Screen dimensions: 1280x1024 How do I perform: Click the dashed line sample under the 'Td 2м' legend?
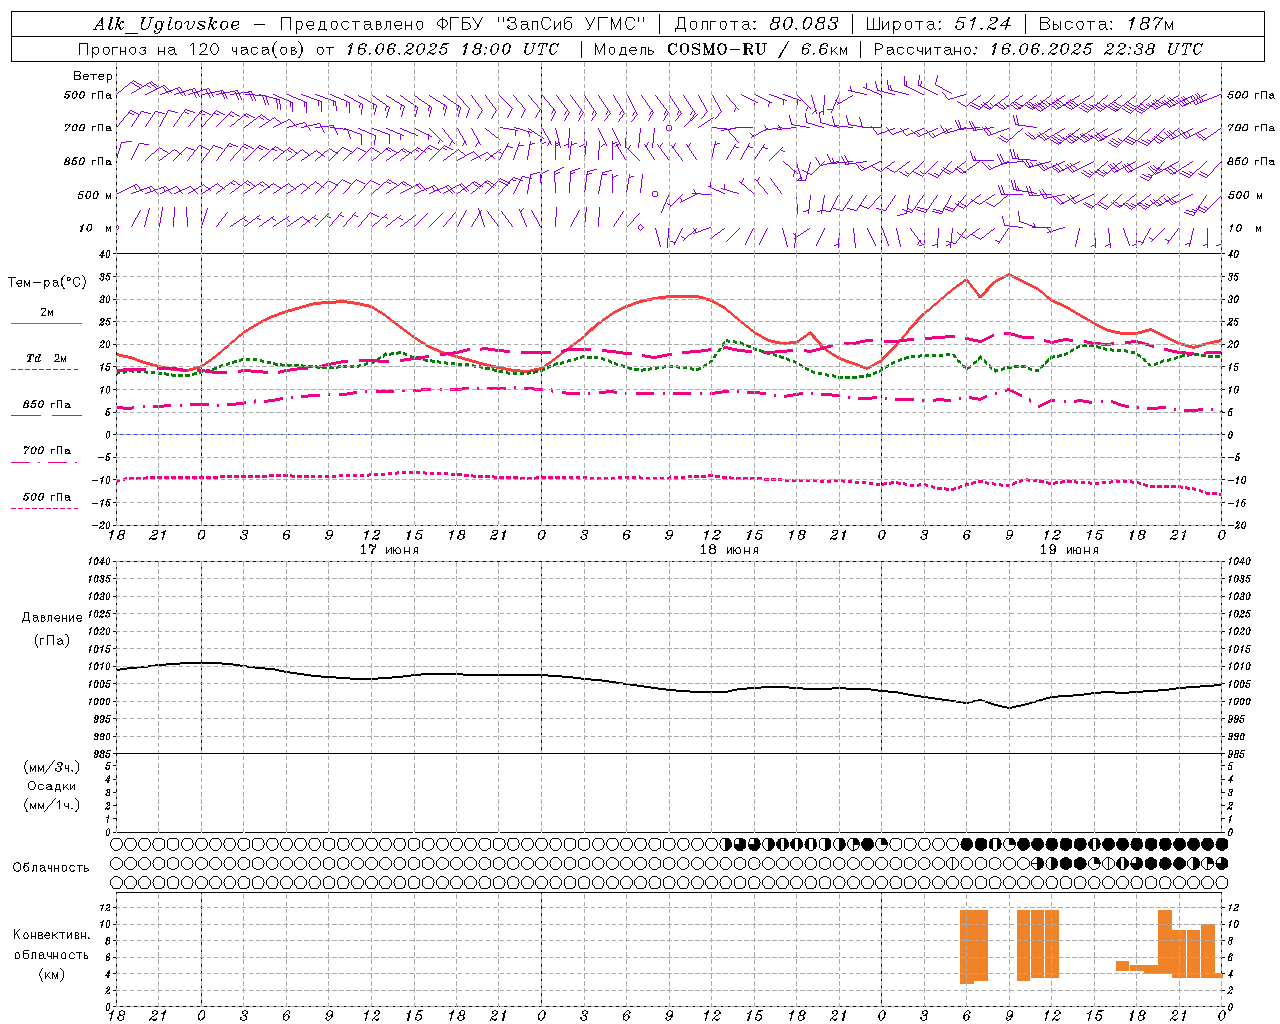tap(45, 370)
